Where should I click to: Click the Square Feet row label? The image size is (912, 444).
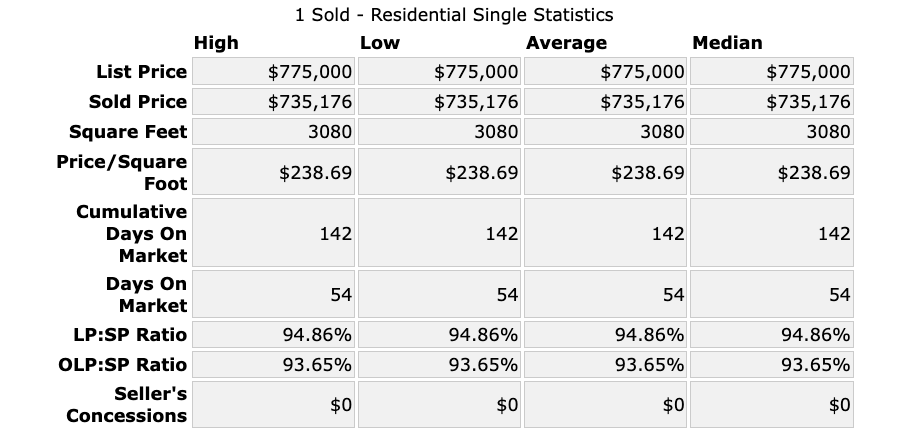tap(128, 132)
